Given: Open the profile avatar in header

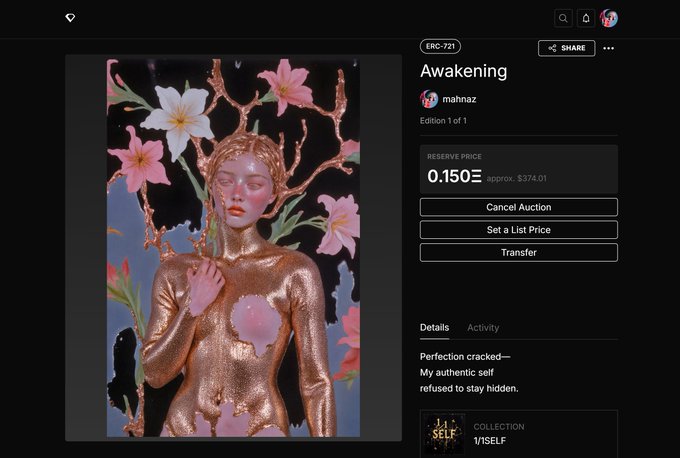Looking at the screenshot, I should coord(609,18).
